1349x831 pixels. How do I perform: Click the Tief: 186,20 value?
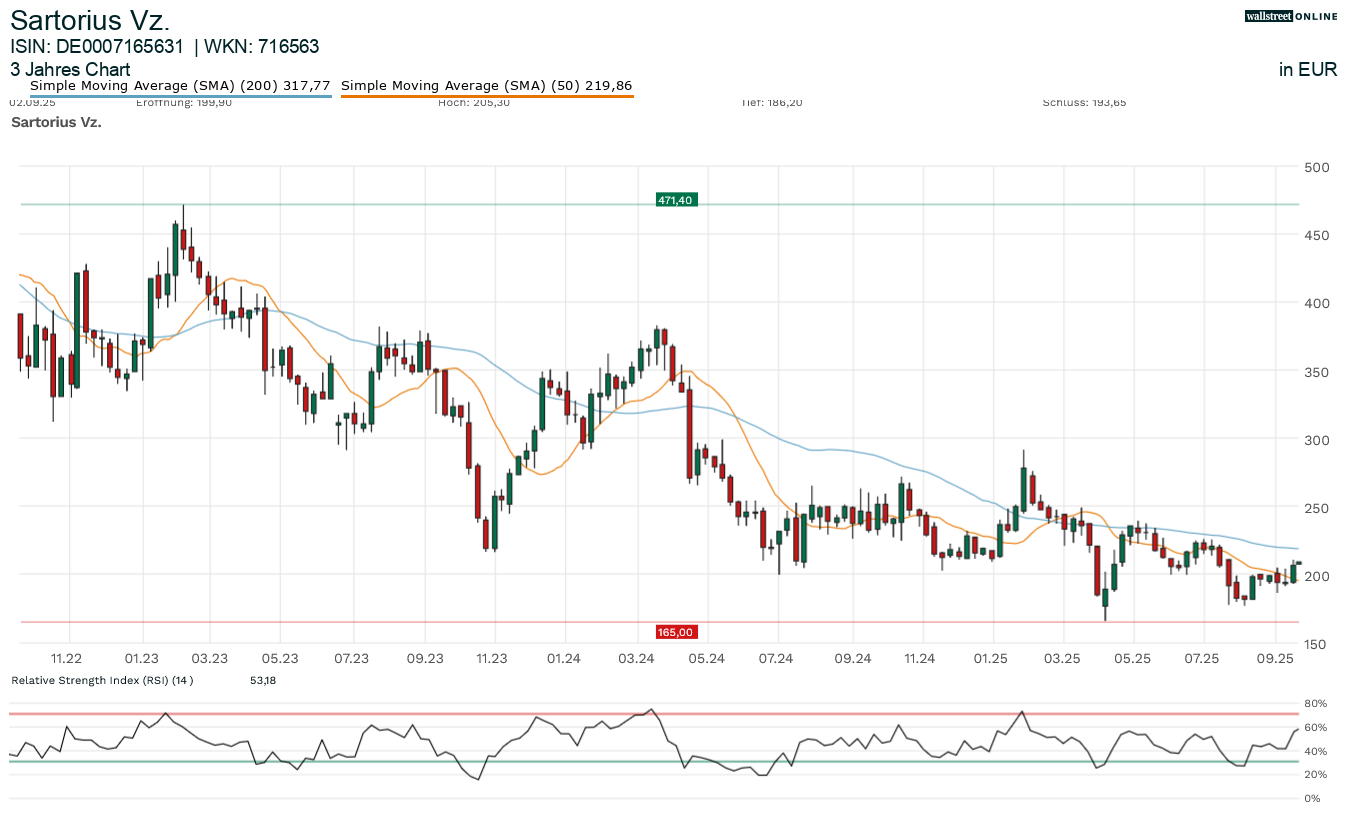click(773, 102)
